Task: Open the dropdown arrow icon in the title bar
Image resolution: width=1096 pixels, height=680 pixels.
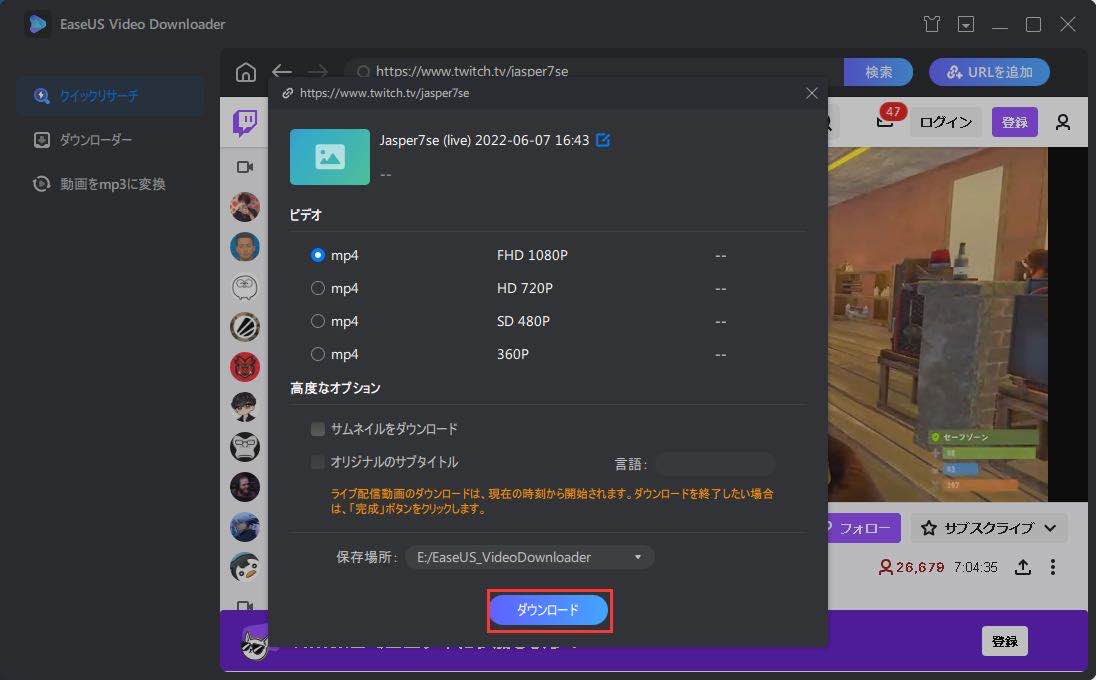Action: coord(967,21)
